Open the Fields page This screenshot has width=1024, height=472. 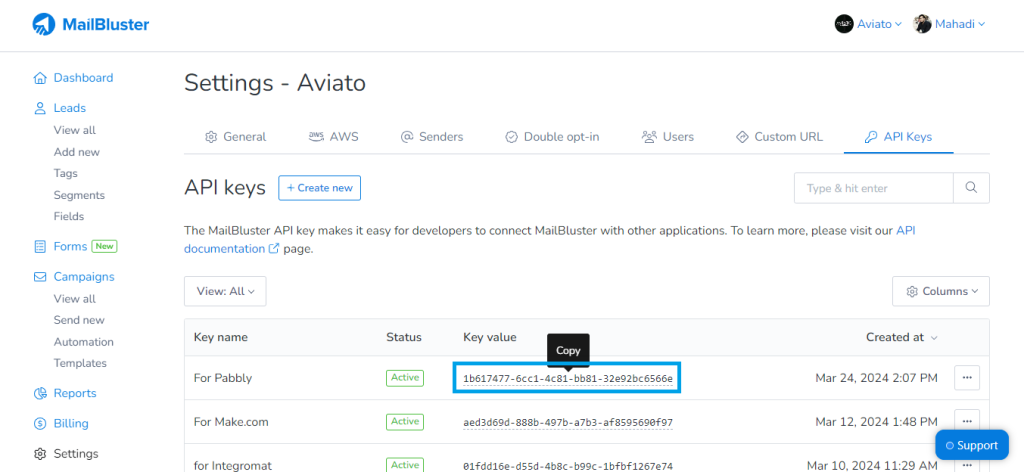click(69, 217)
